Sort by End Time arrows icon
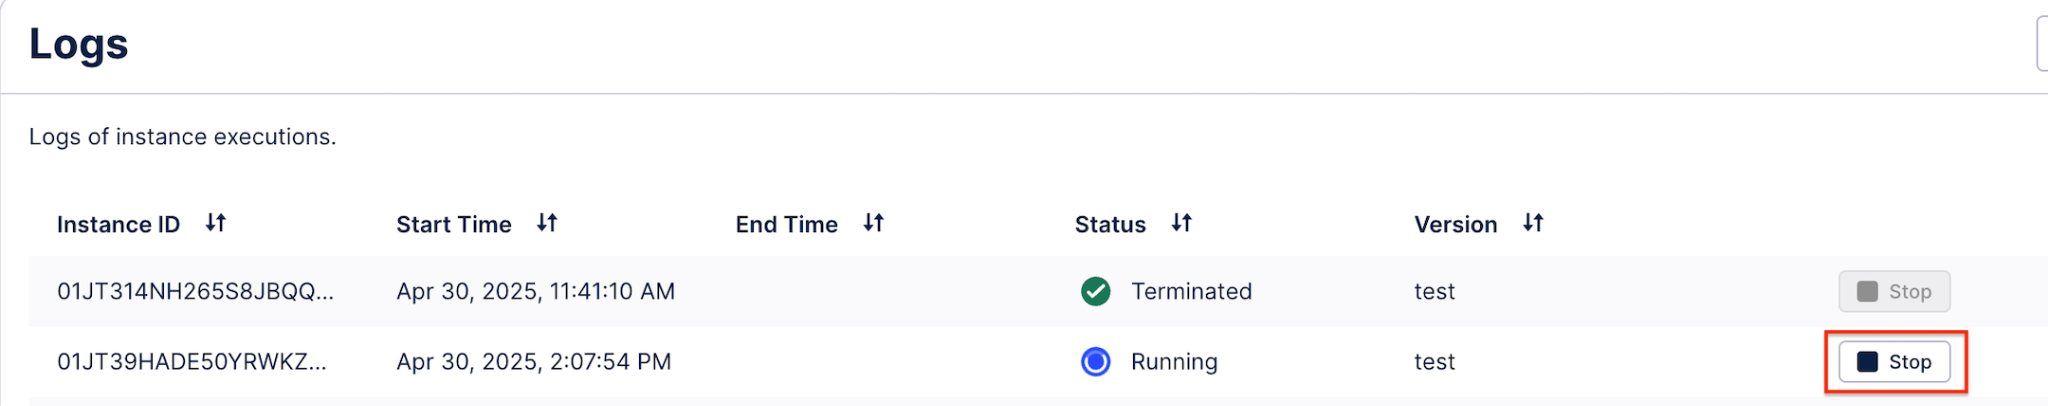Image resolution: width=2048 pixels, height=406 pixels. coord(874,223)
